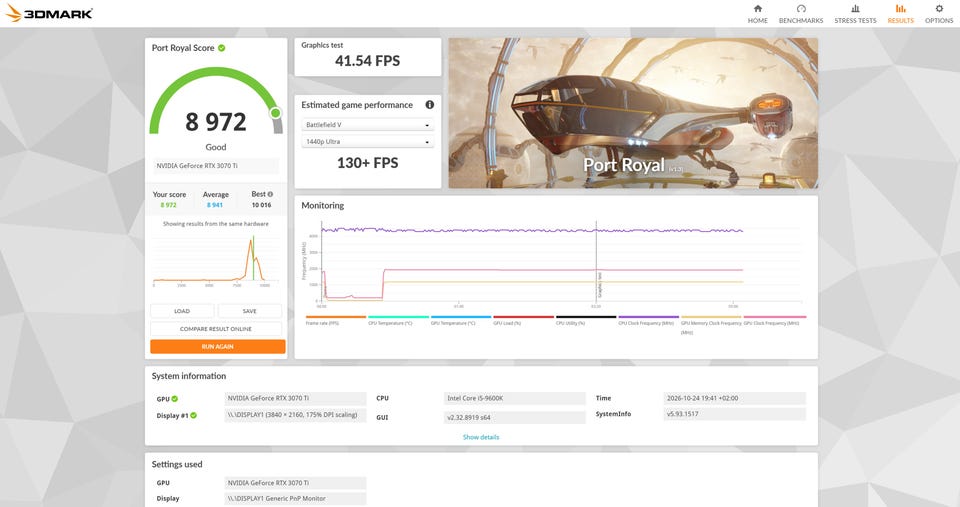Click System information GPU field RTX 3070 Ti
This screenshot has height=507, width=960.
[295, 399]
